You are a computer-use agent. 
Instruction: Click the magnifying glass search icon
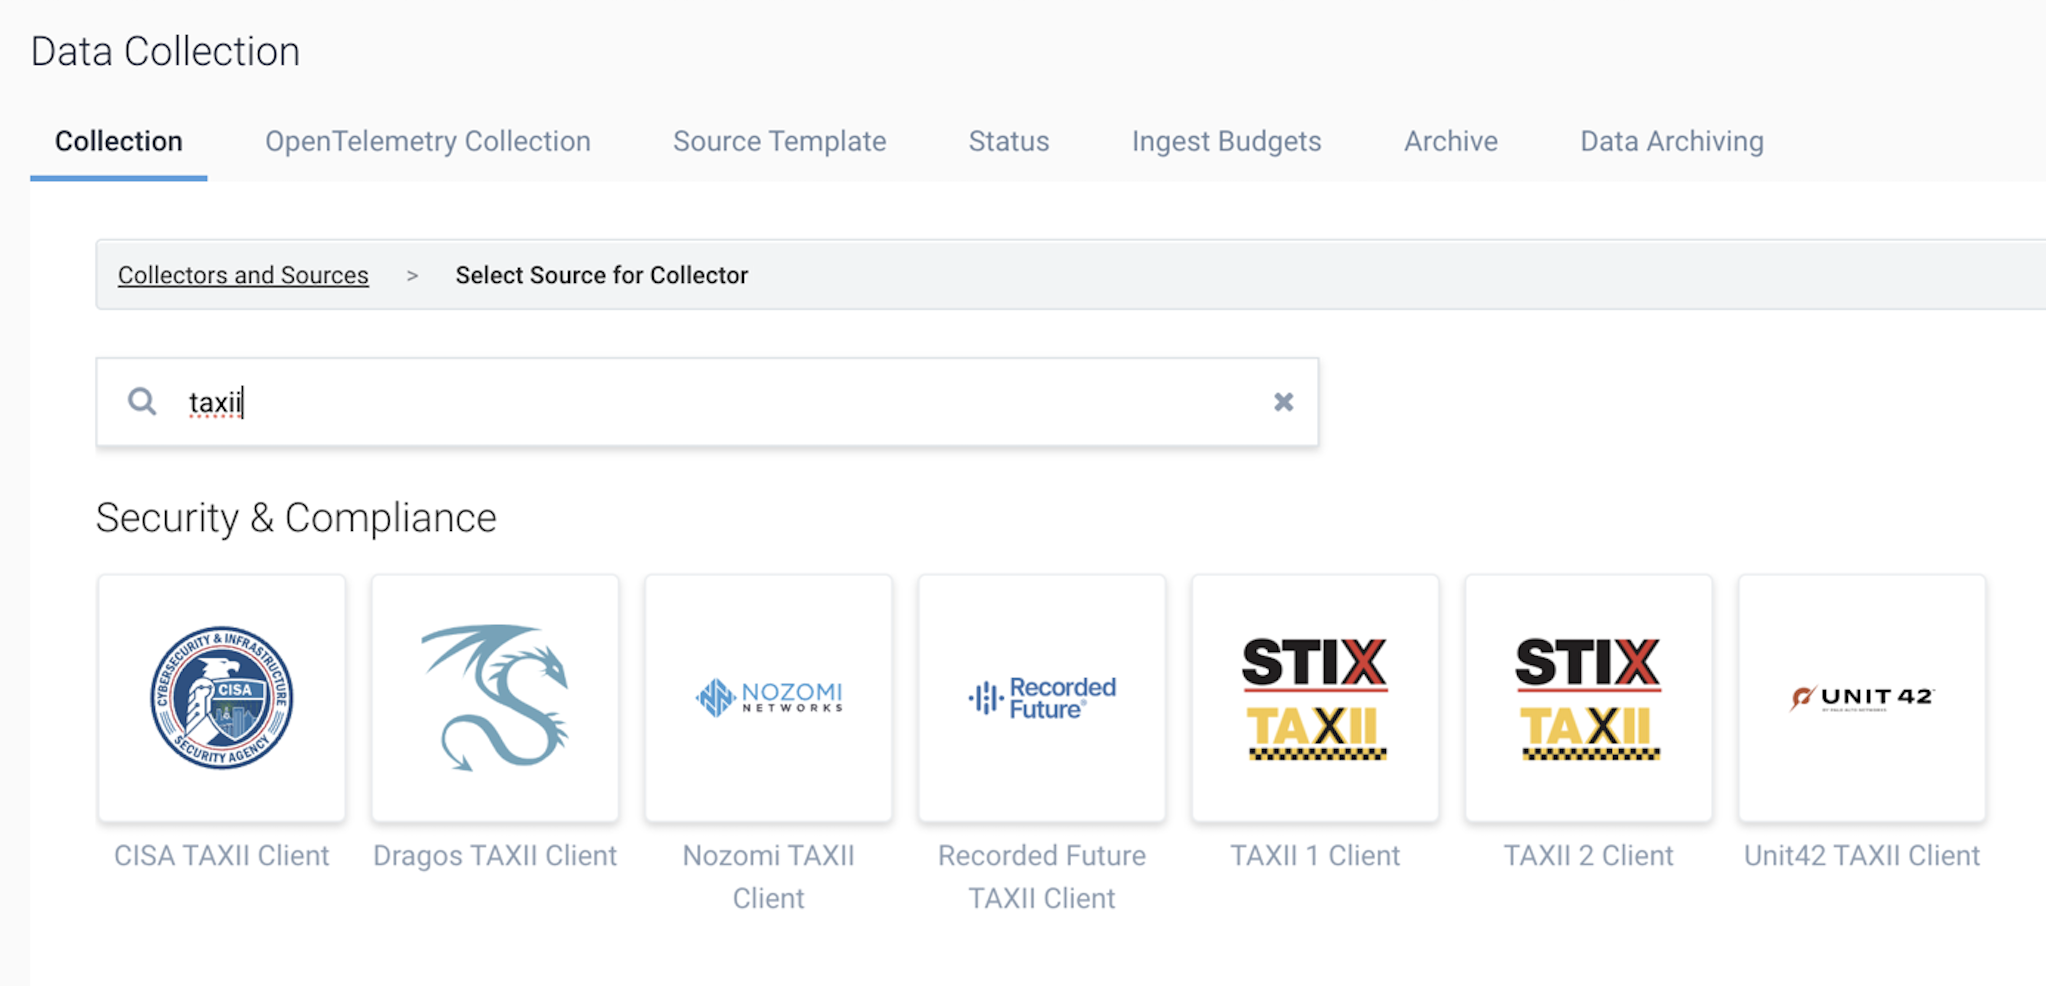click(141, 401)
